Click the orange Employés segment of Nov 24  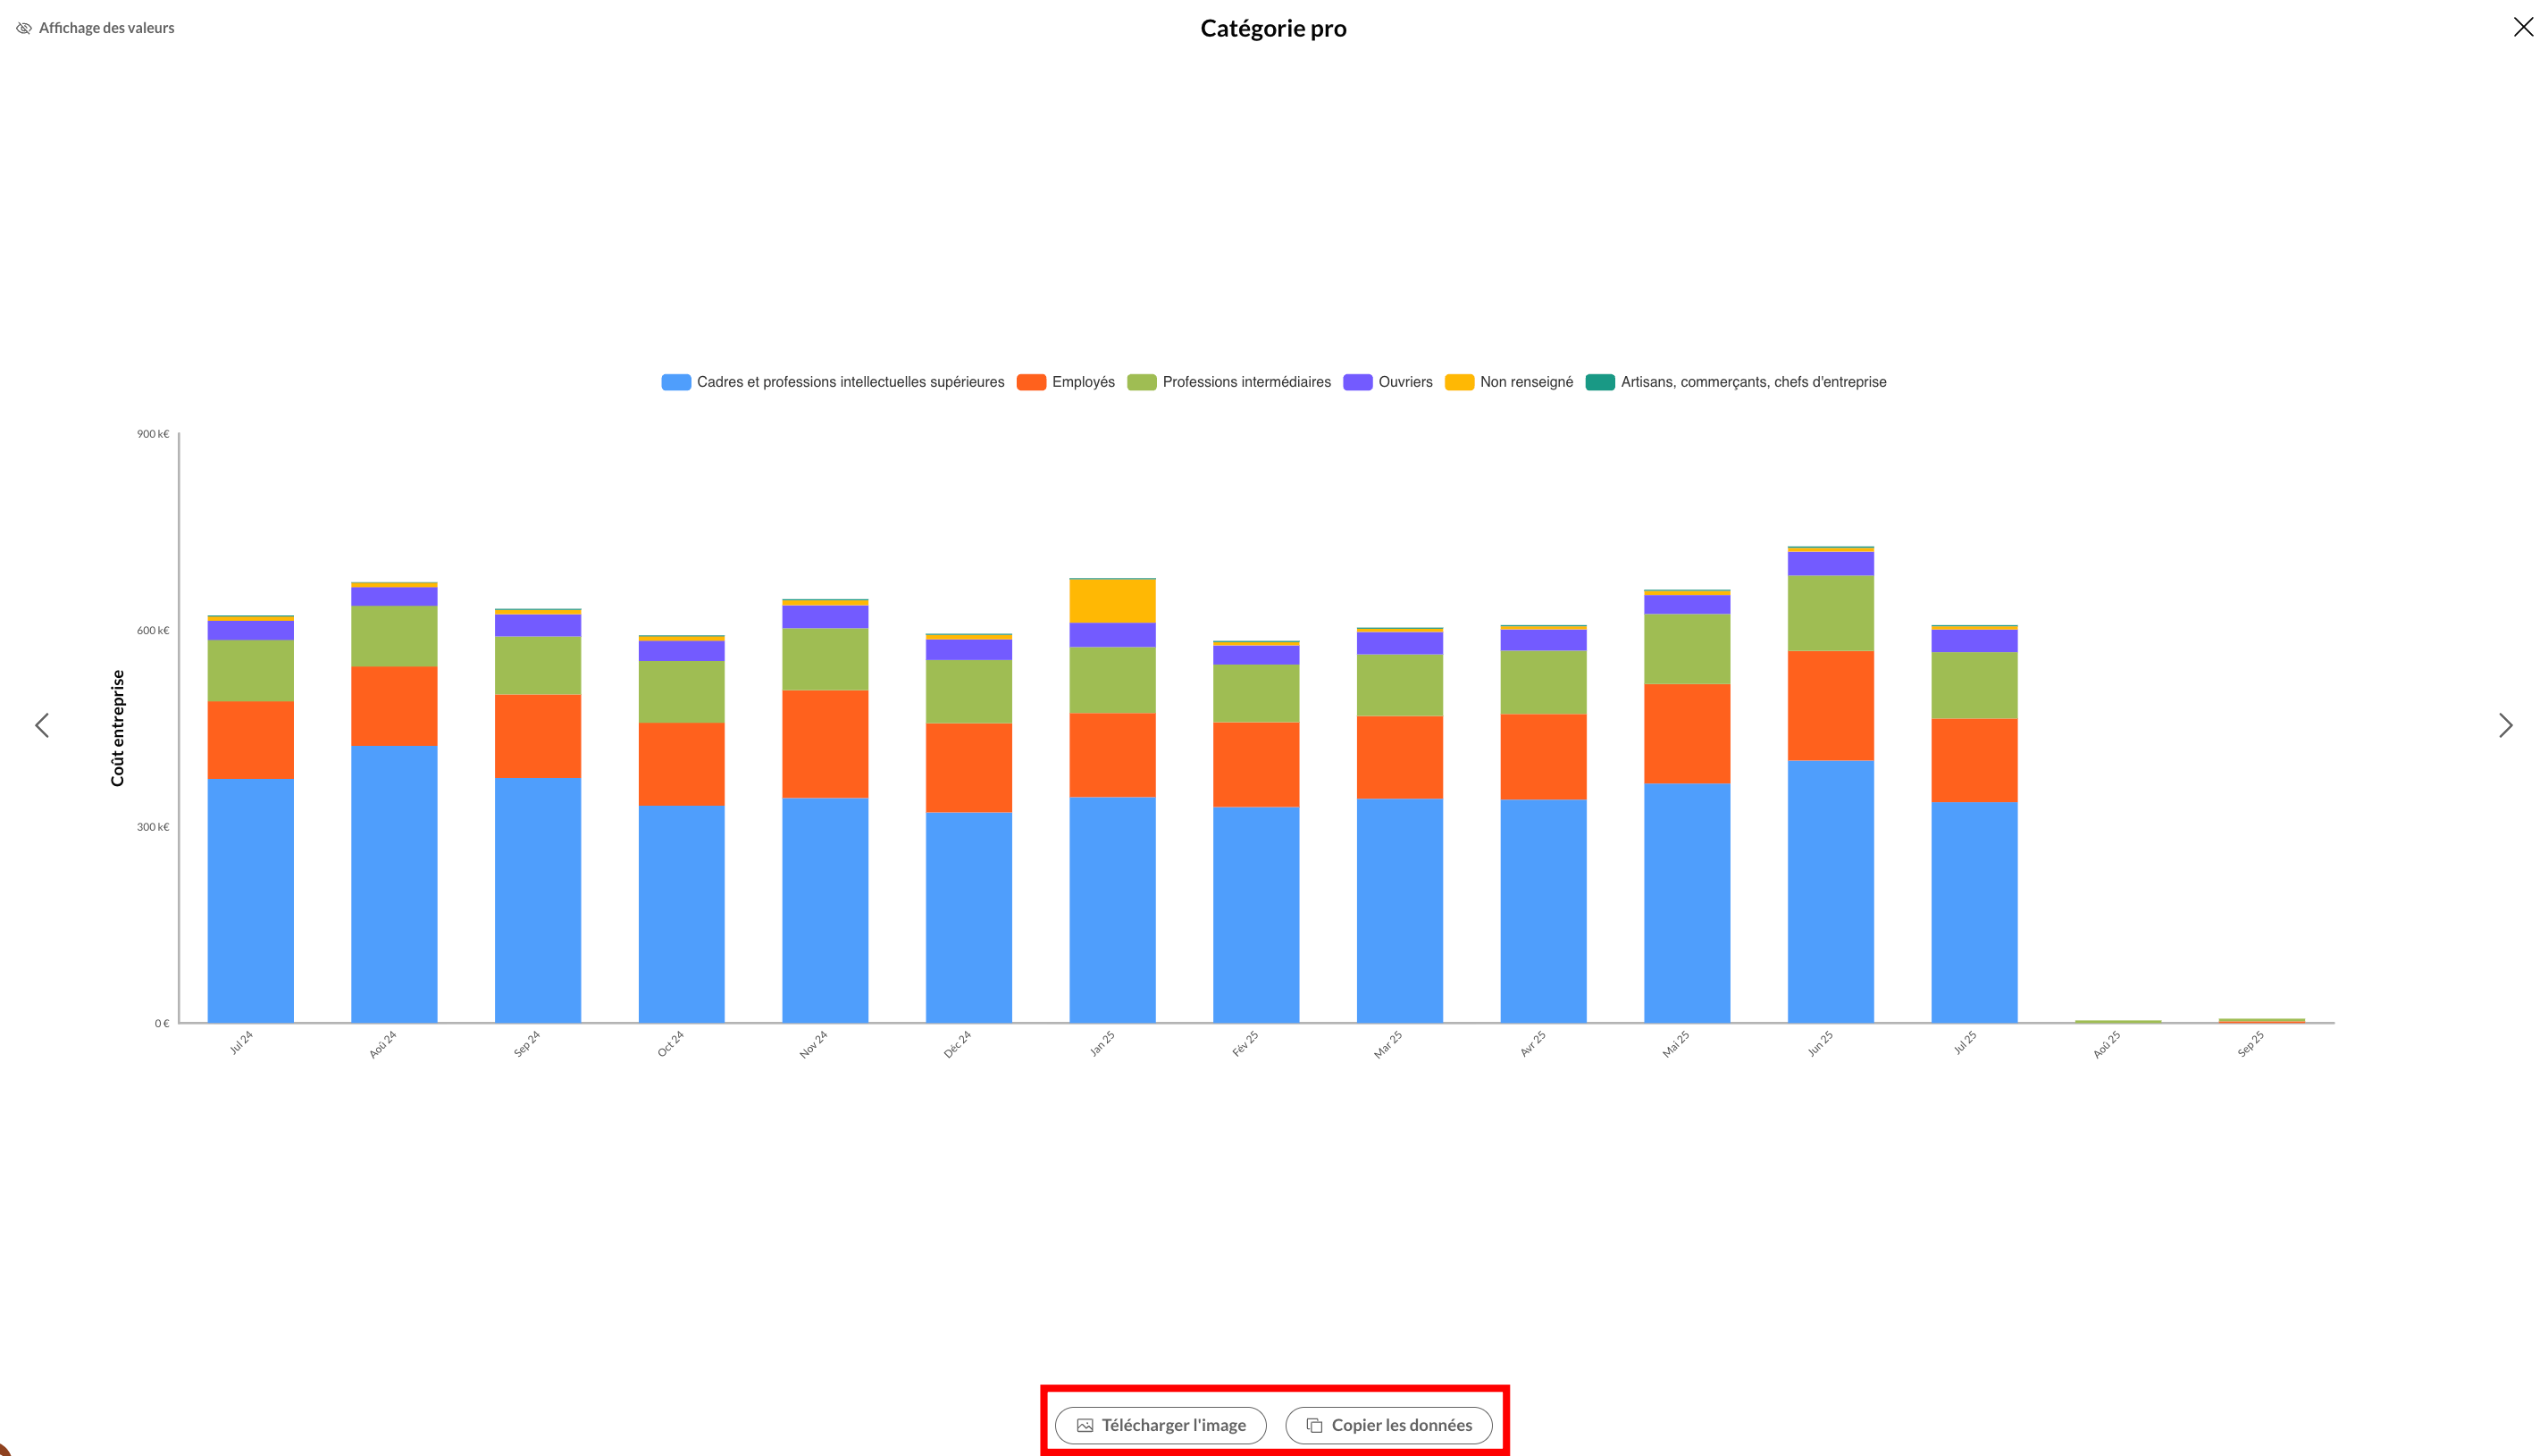coord(825,743)
